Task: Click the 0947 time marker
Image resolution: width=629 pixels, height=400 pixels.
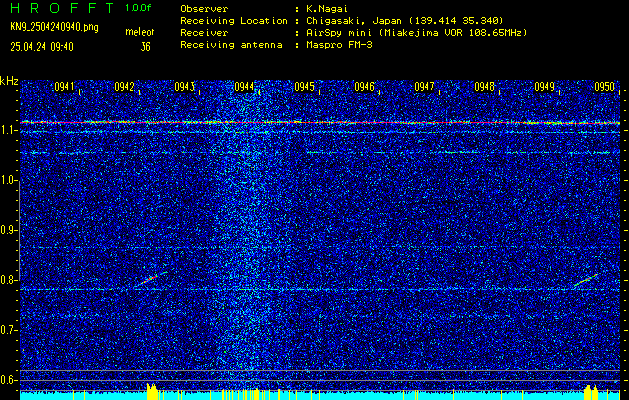Action: [424, 87]
